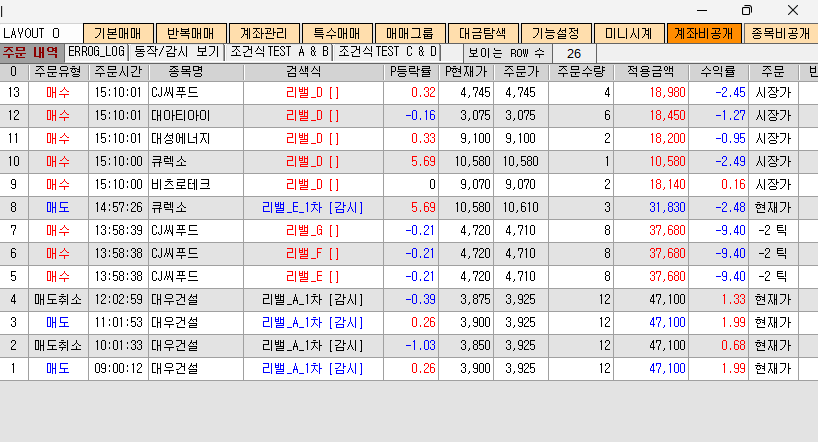
Task: Click current price 9,070 in P현재가 column
Action: (x=475, y=185)
